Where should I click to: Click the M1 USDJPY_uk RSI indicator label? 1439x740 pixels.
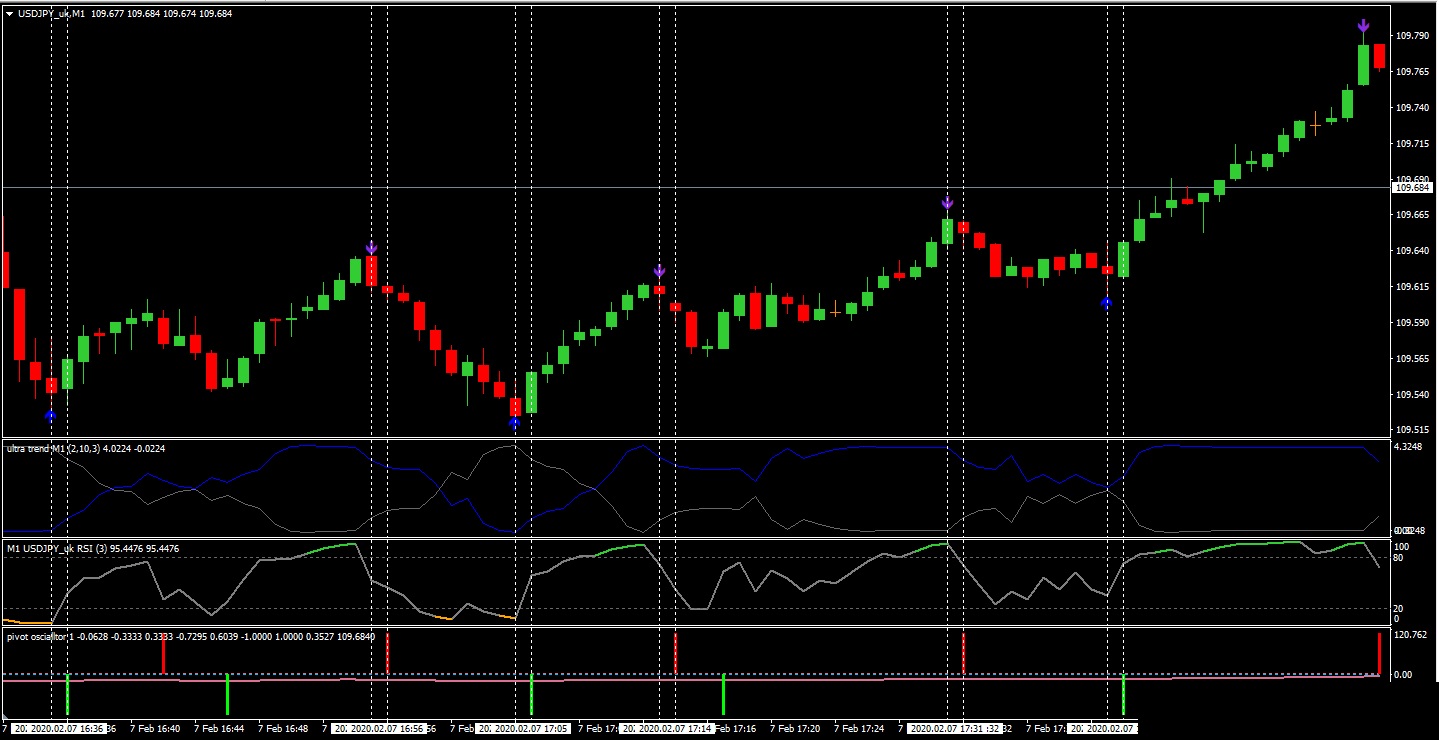click(93, 548)
